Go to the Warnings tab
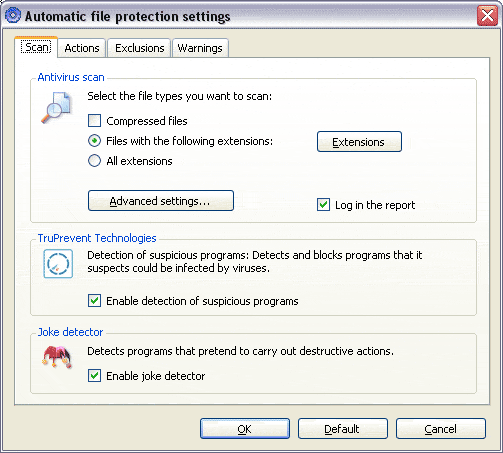The image size is (503, 453). click(x=200, y=48)
